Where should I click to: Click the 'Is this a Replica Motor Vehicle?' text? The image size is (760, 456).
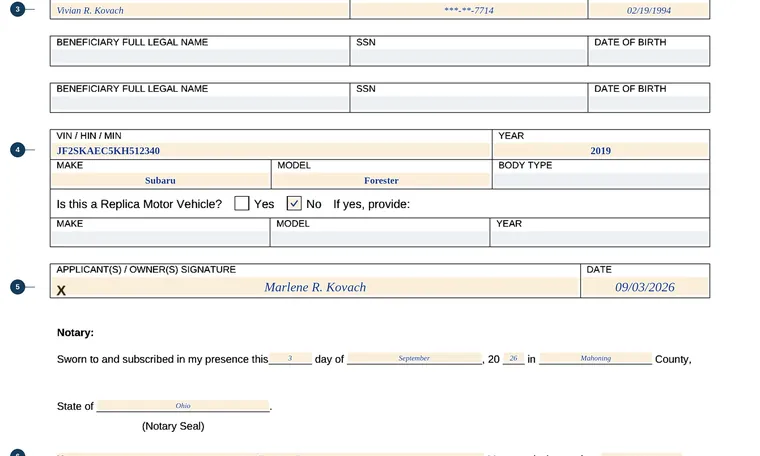coord(139,204)
